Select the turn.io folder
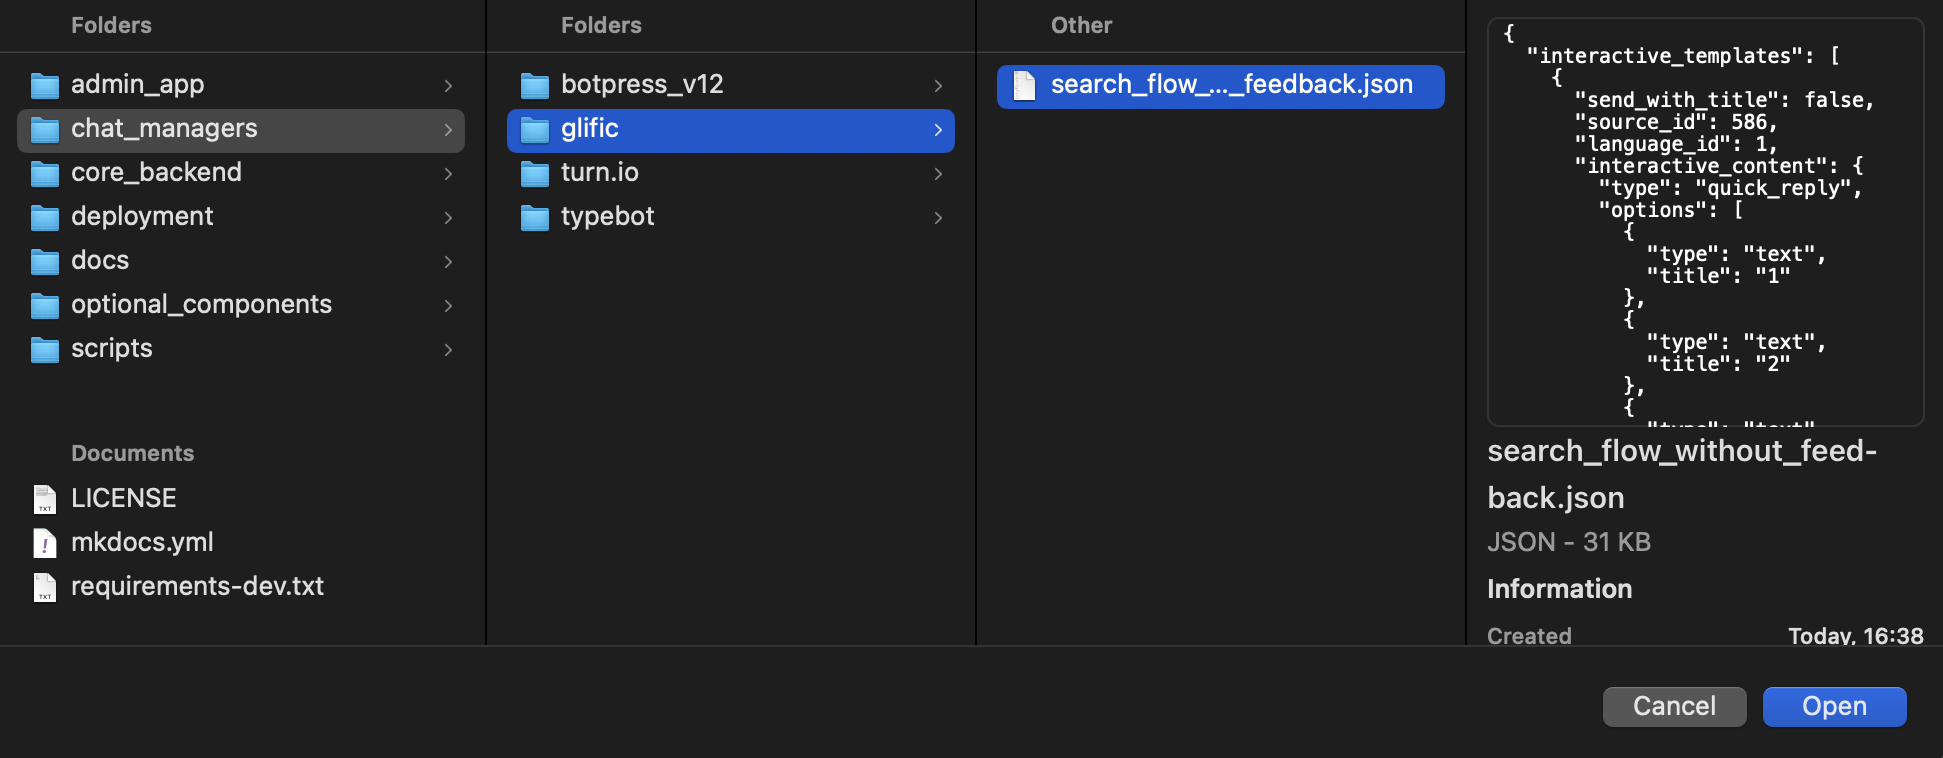 (731, 174)
